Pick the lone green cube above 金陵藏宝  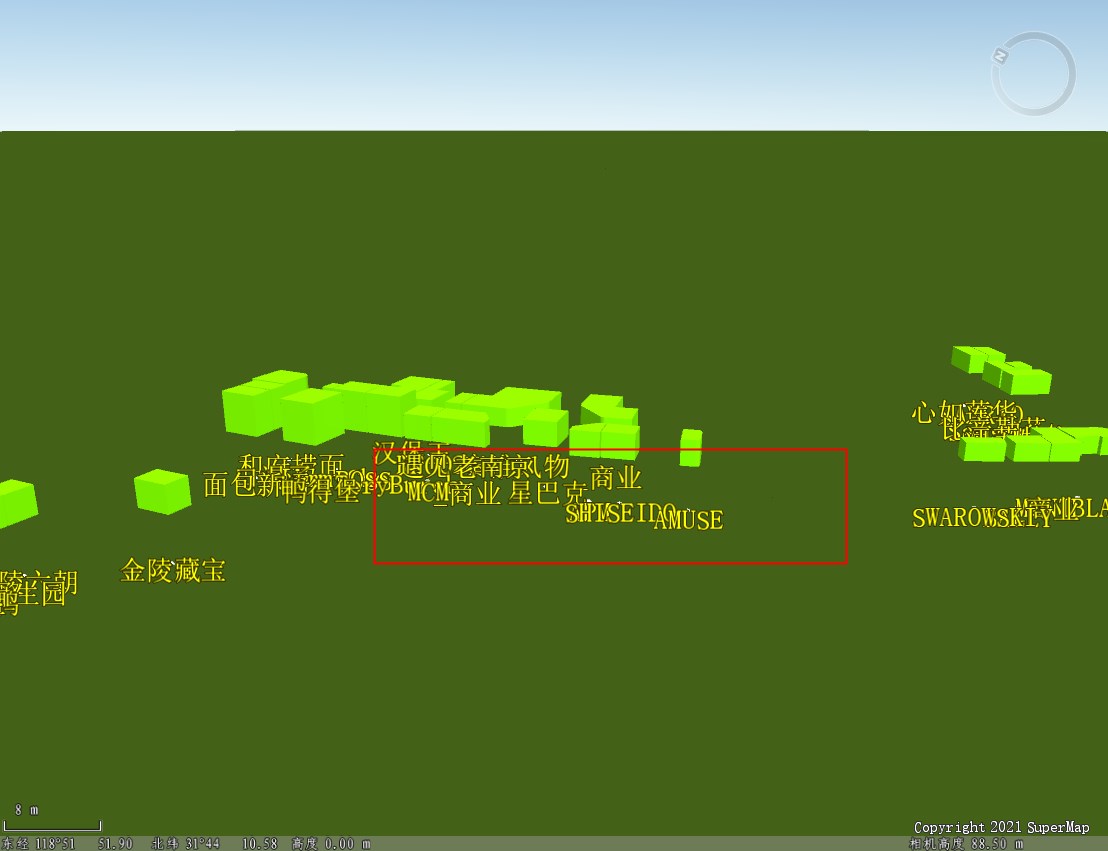pos(163,491)
